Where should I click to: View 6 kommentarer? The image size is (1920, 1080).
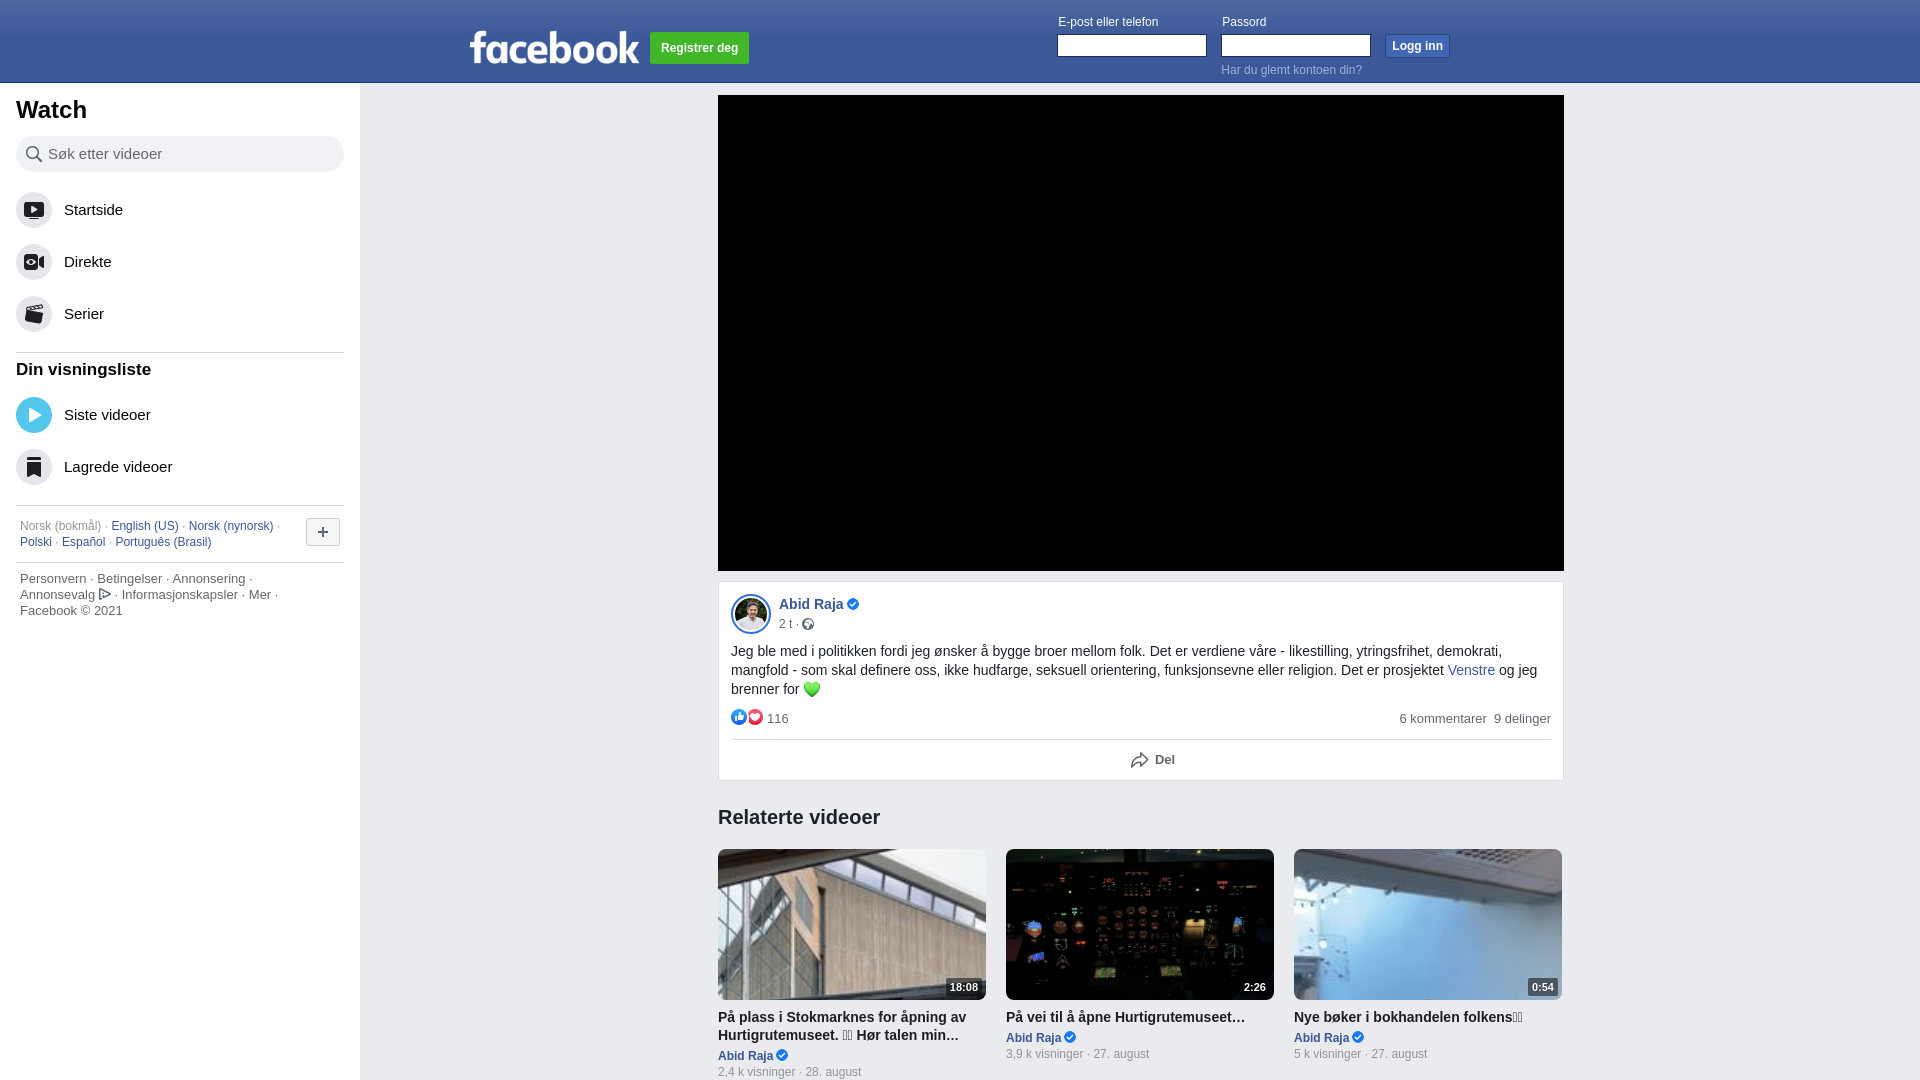pos(1443,719)
